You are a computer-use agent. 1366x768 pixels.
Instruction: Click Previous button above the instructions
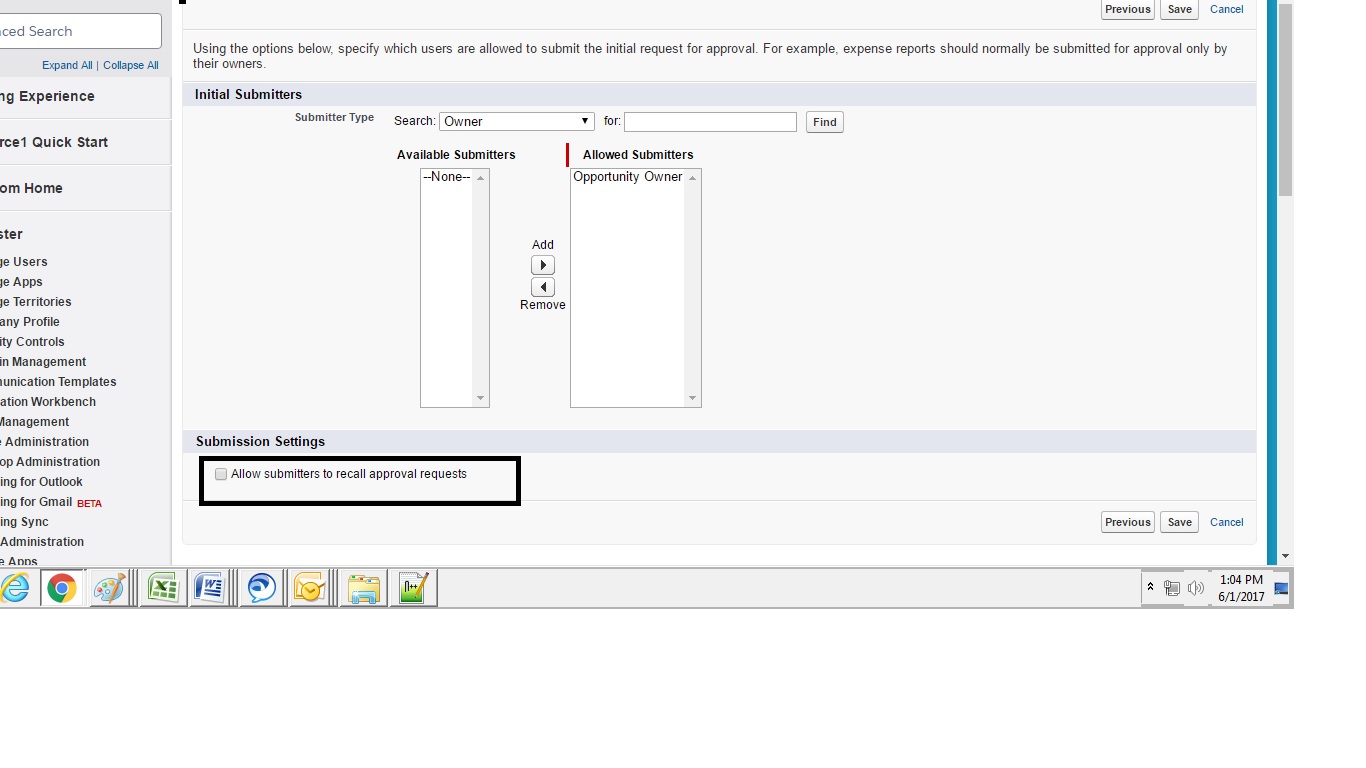(1128, 9)
